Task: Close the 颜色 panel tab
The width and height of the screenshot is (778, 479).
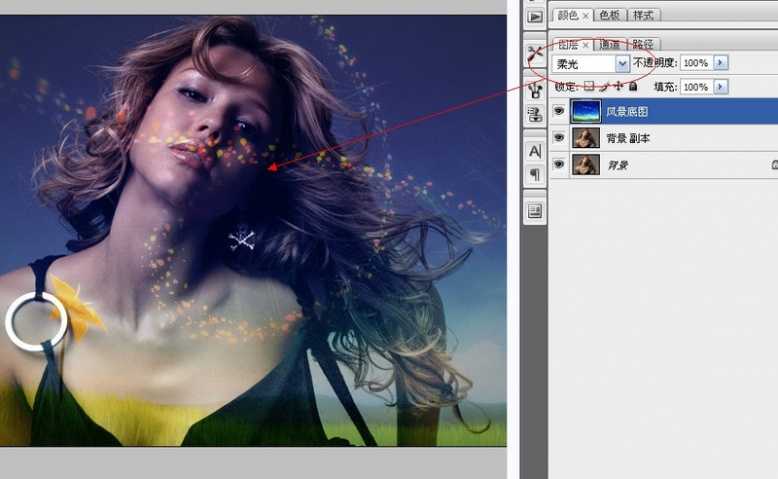Action: point(585,16)
